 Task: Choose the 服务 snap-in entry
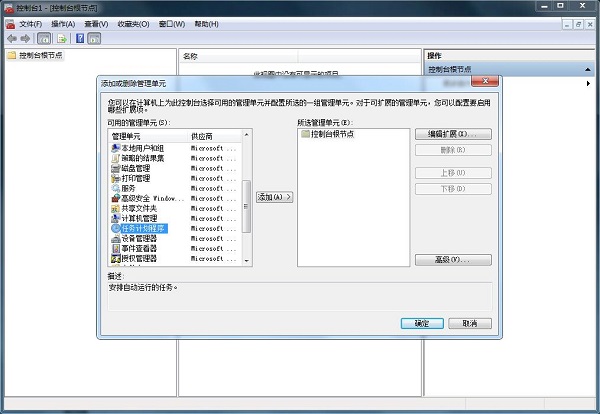(x=128, y=188)
